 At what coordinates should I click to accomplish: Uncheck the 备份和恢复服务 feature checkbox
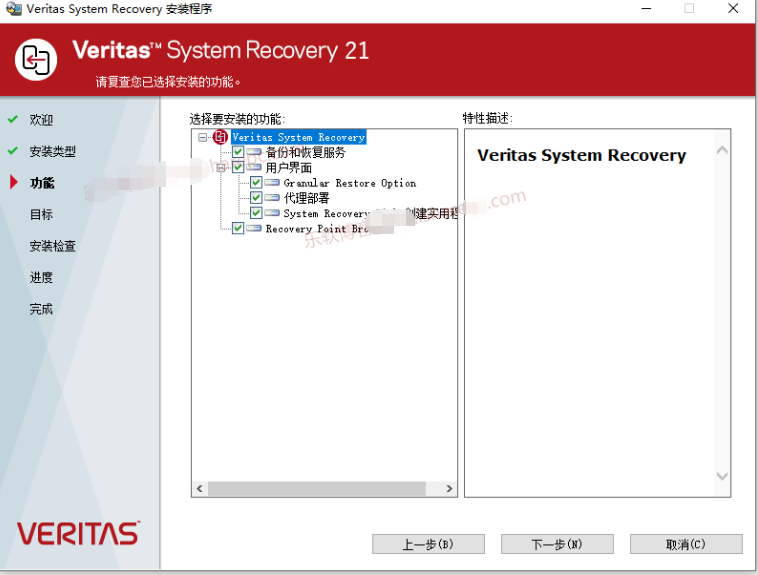coord(238,152)
